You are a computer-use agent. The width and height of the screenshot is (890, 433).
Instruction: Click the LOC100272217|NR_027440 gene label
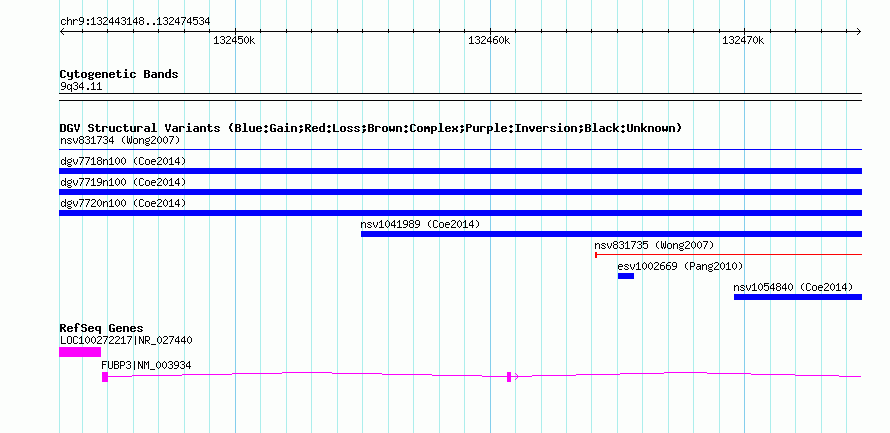tap(126, 340)
